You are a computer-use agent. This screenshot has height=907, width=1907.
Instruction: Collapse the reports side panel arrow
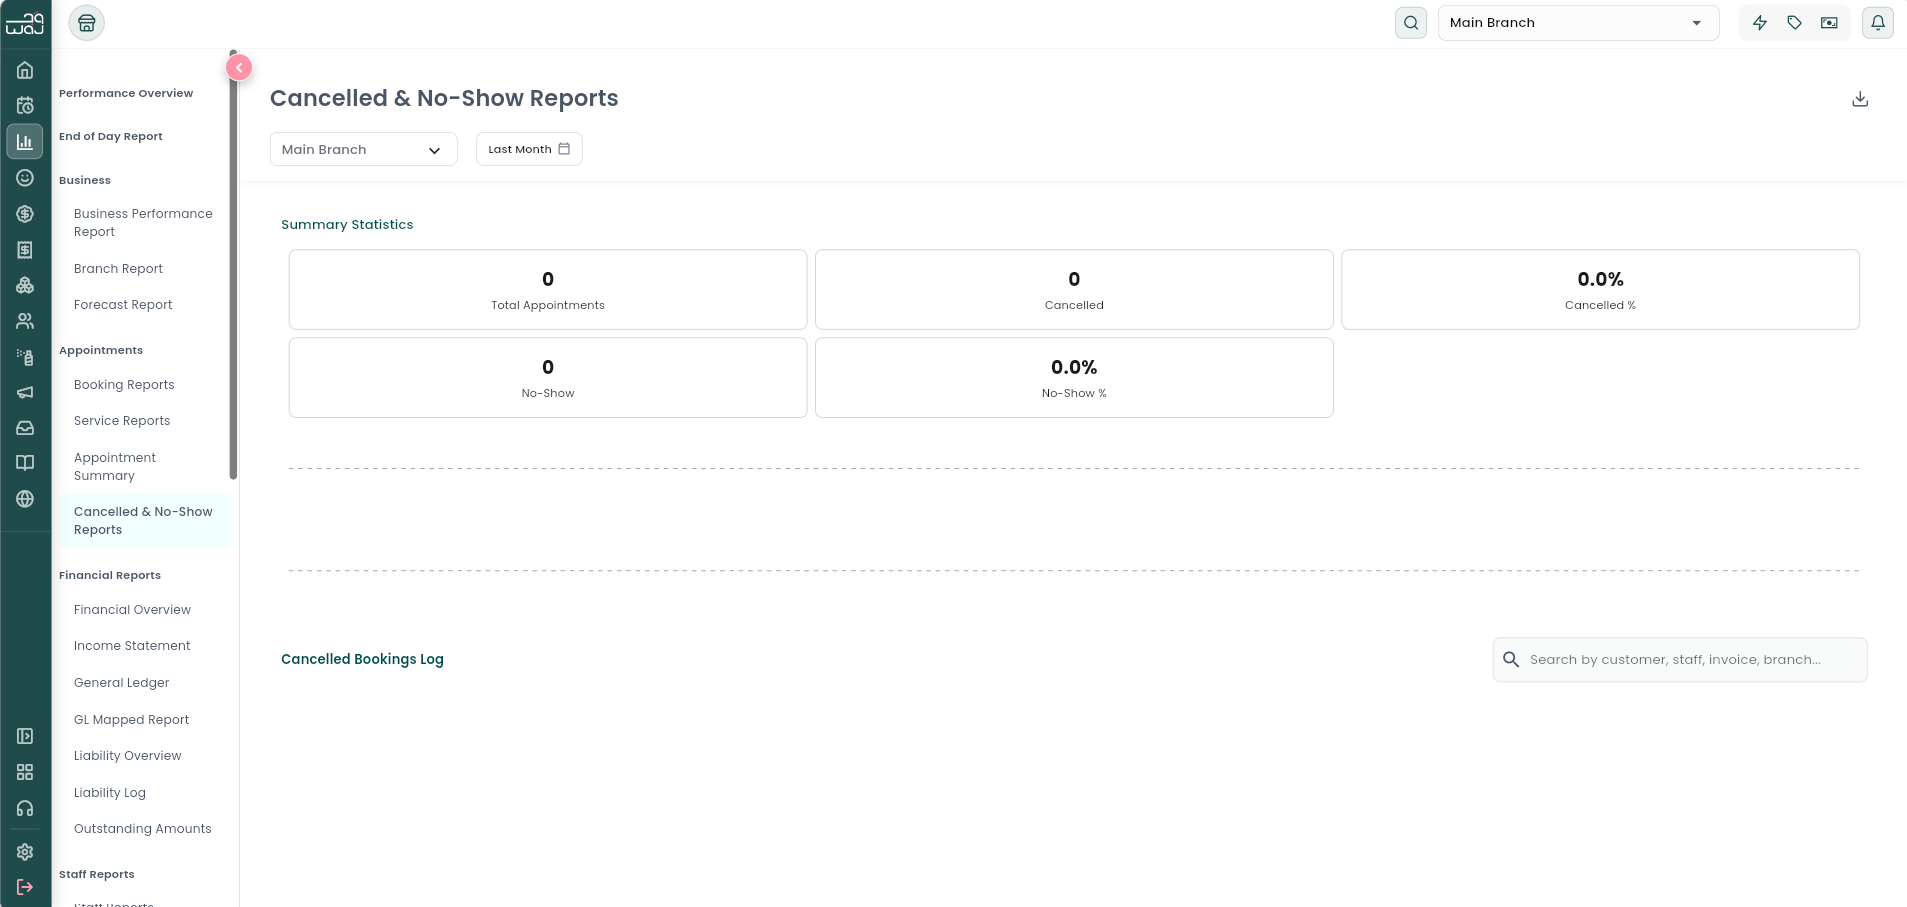[x=239, y=67]
